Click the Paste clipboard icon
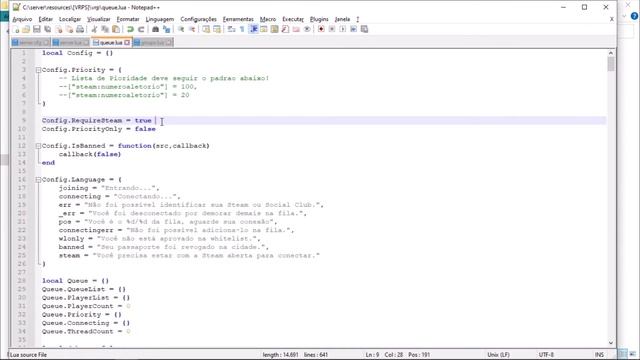The width and height of the screenshot is (640, 360). click(x=116, y=29)
